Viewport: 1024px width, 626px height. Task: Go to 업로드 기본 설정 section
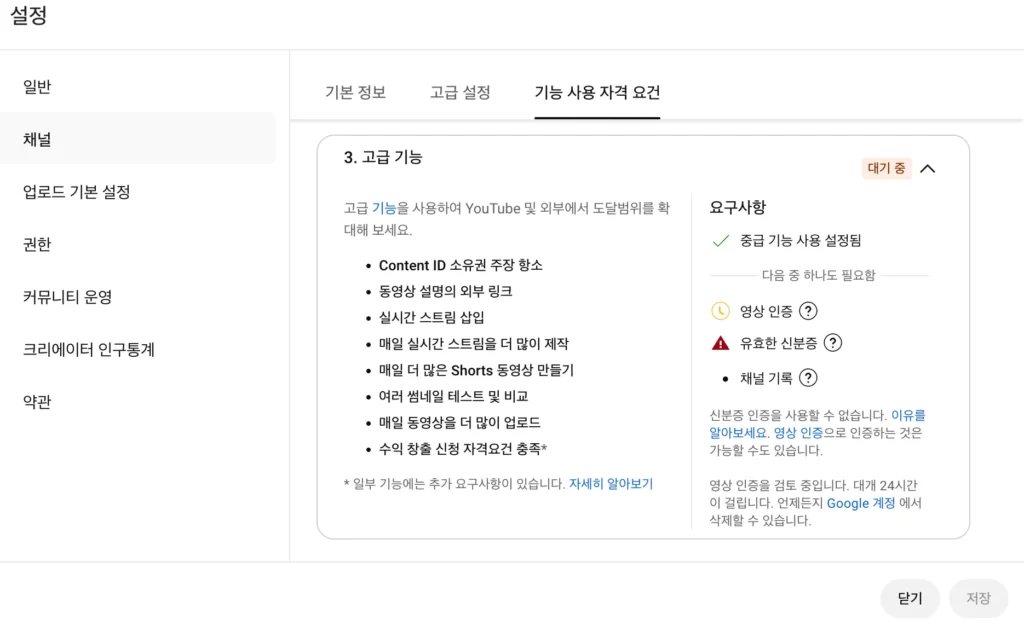coord(77,192)
